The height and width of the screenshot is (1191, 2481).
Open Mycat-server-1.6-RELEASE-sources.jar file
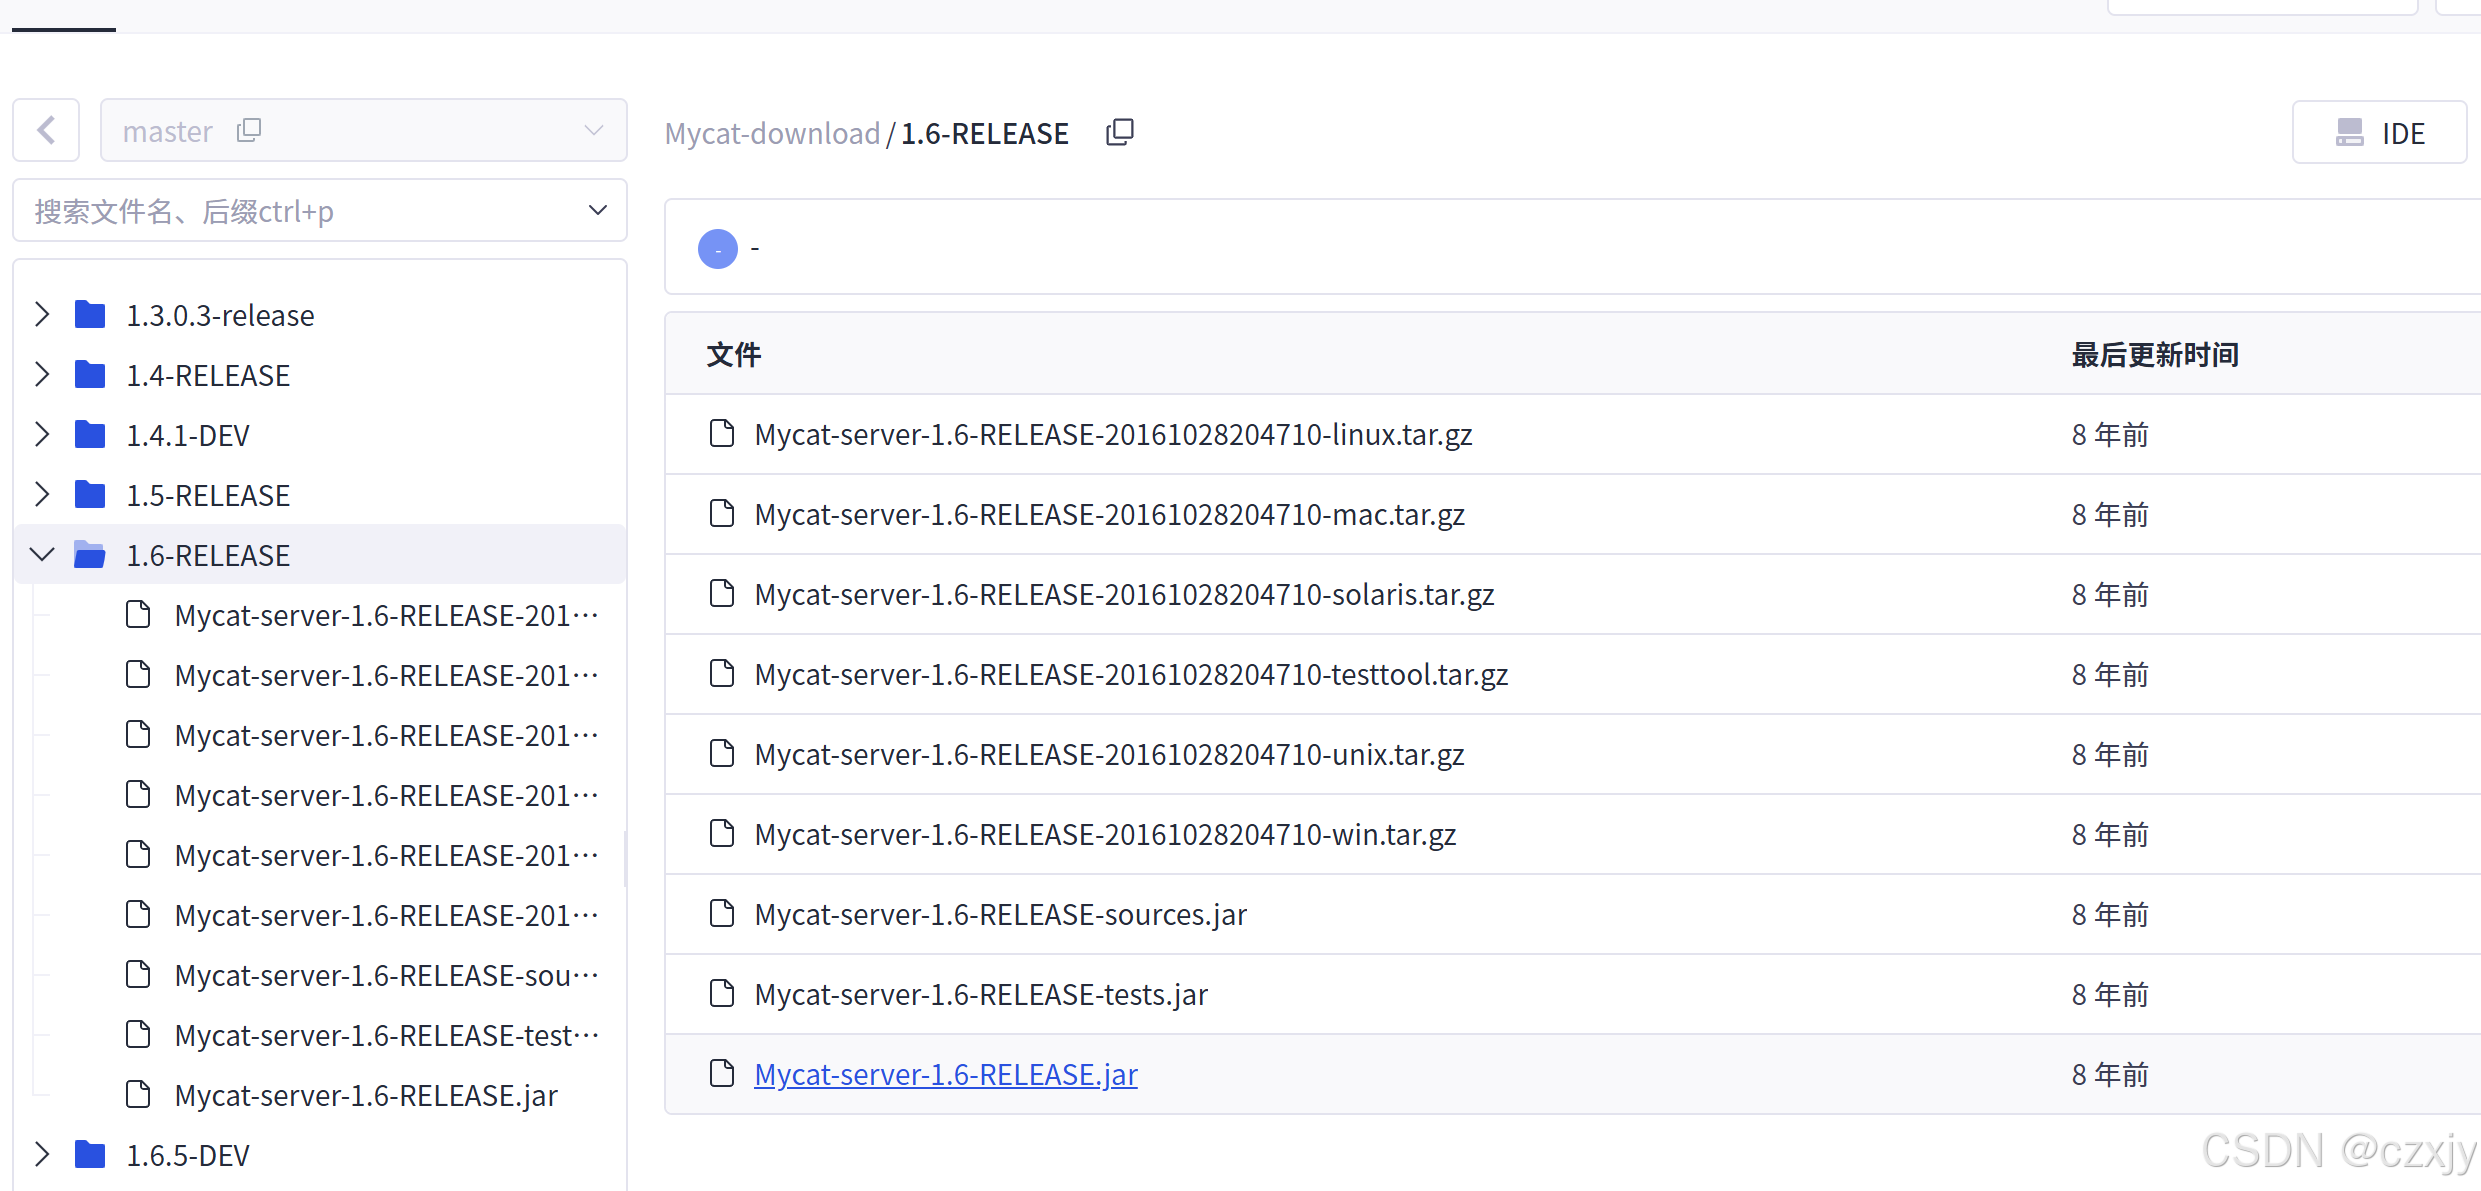click(1000, 914)
